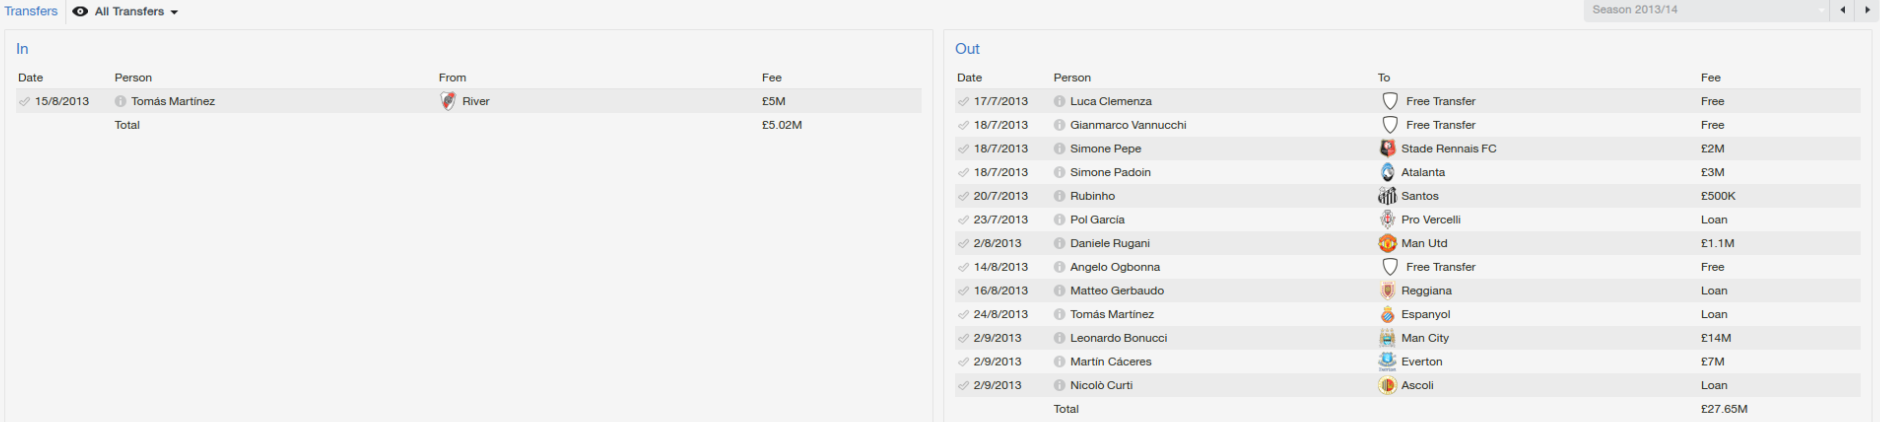Click the Atalanta club badge
This screenshot has height=422, width=1880.
point(1387,172)
